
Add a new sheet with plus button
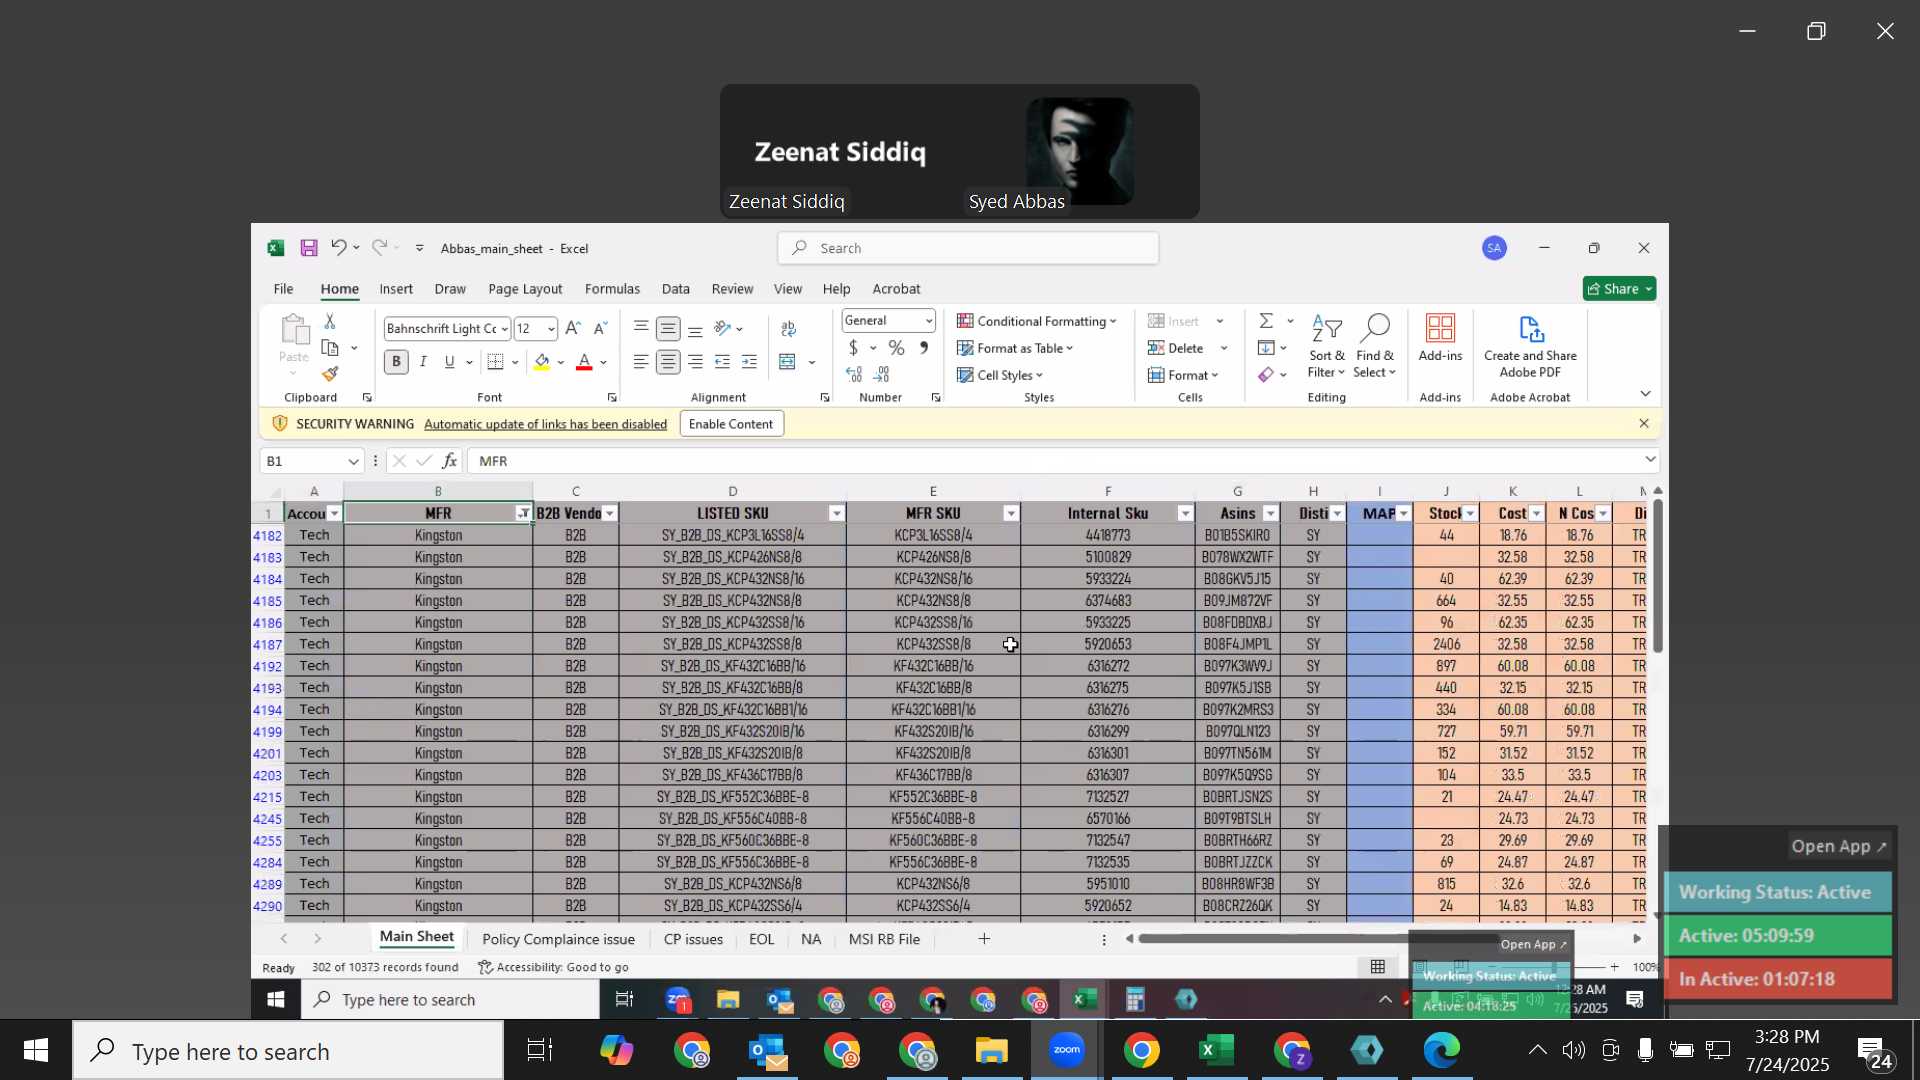[984, 939]
